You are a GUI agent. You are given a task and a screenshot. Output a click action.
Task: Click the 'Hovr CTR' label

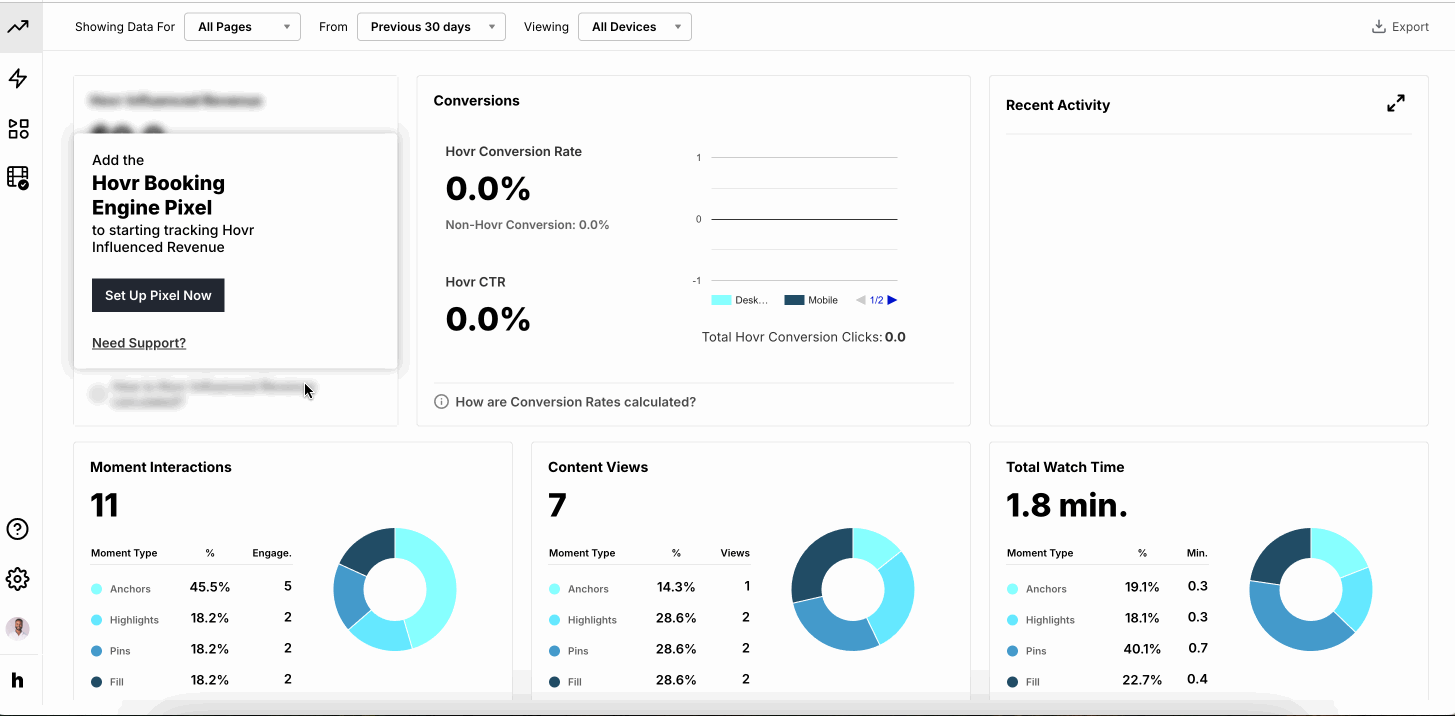(x=476, y=282)
